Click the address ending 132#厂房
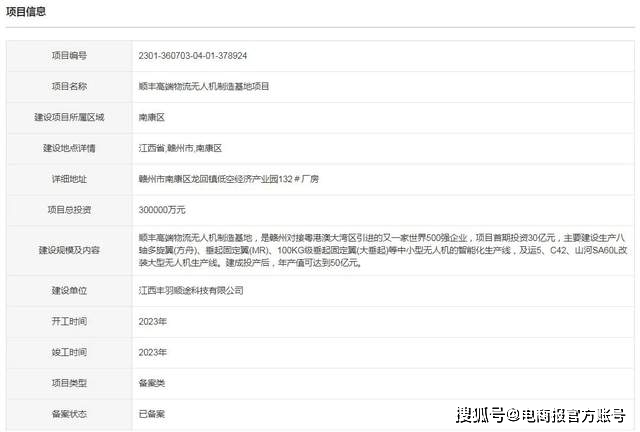 229,179
